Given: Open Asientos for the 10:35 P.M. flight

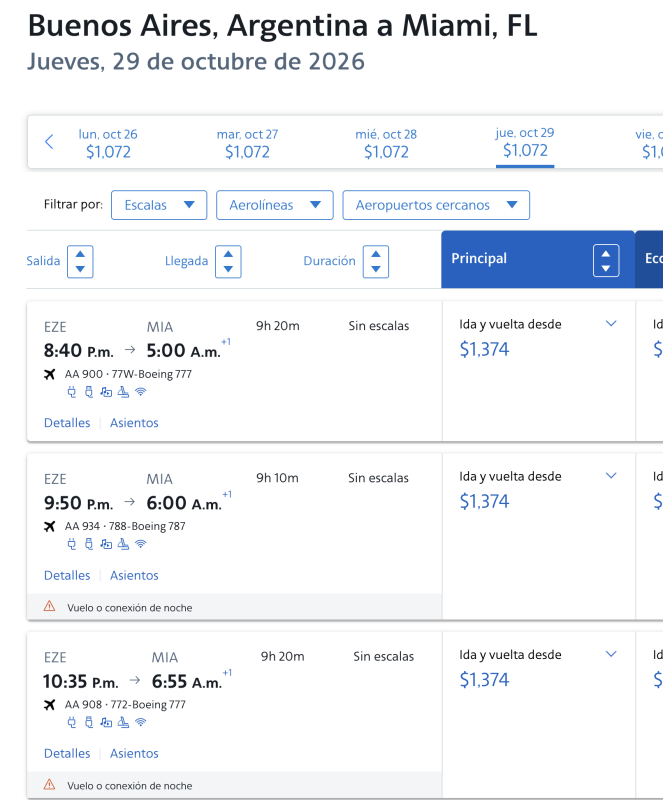Looking at the screenshot, I should pyautogui.click(x=134, y=753).
